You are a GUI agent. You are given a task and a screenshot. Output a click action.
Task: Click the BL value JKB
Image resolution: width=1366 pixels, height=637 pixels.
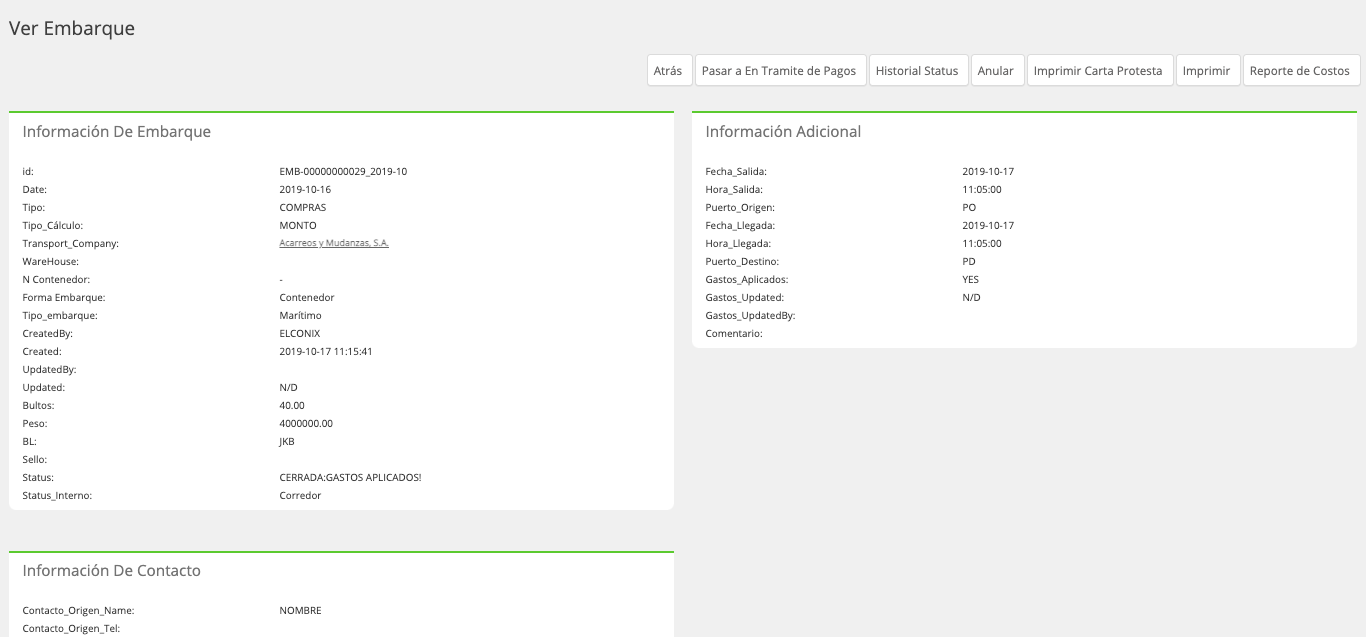(287, 441)
